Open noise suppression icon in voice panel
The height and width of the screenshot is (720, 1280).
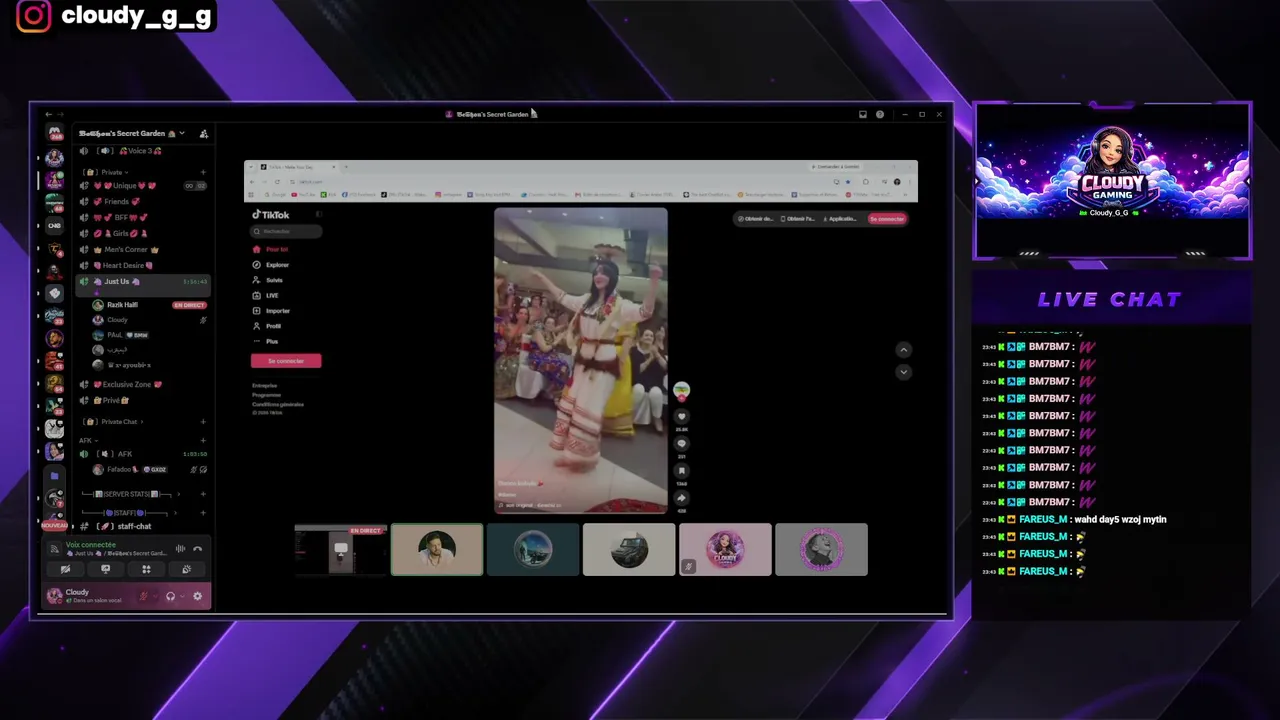[x=180, y=548]
